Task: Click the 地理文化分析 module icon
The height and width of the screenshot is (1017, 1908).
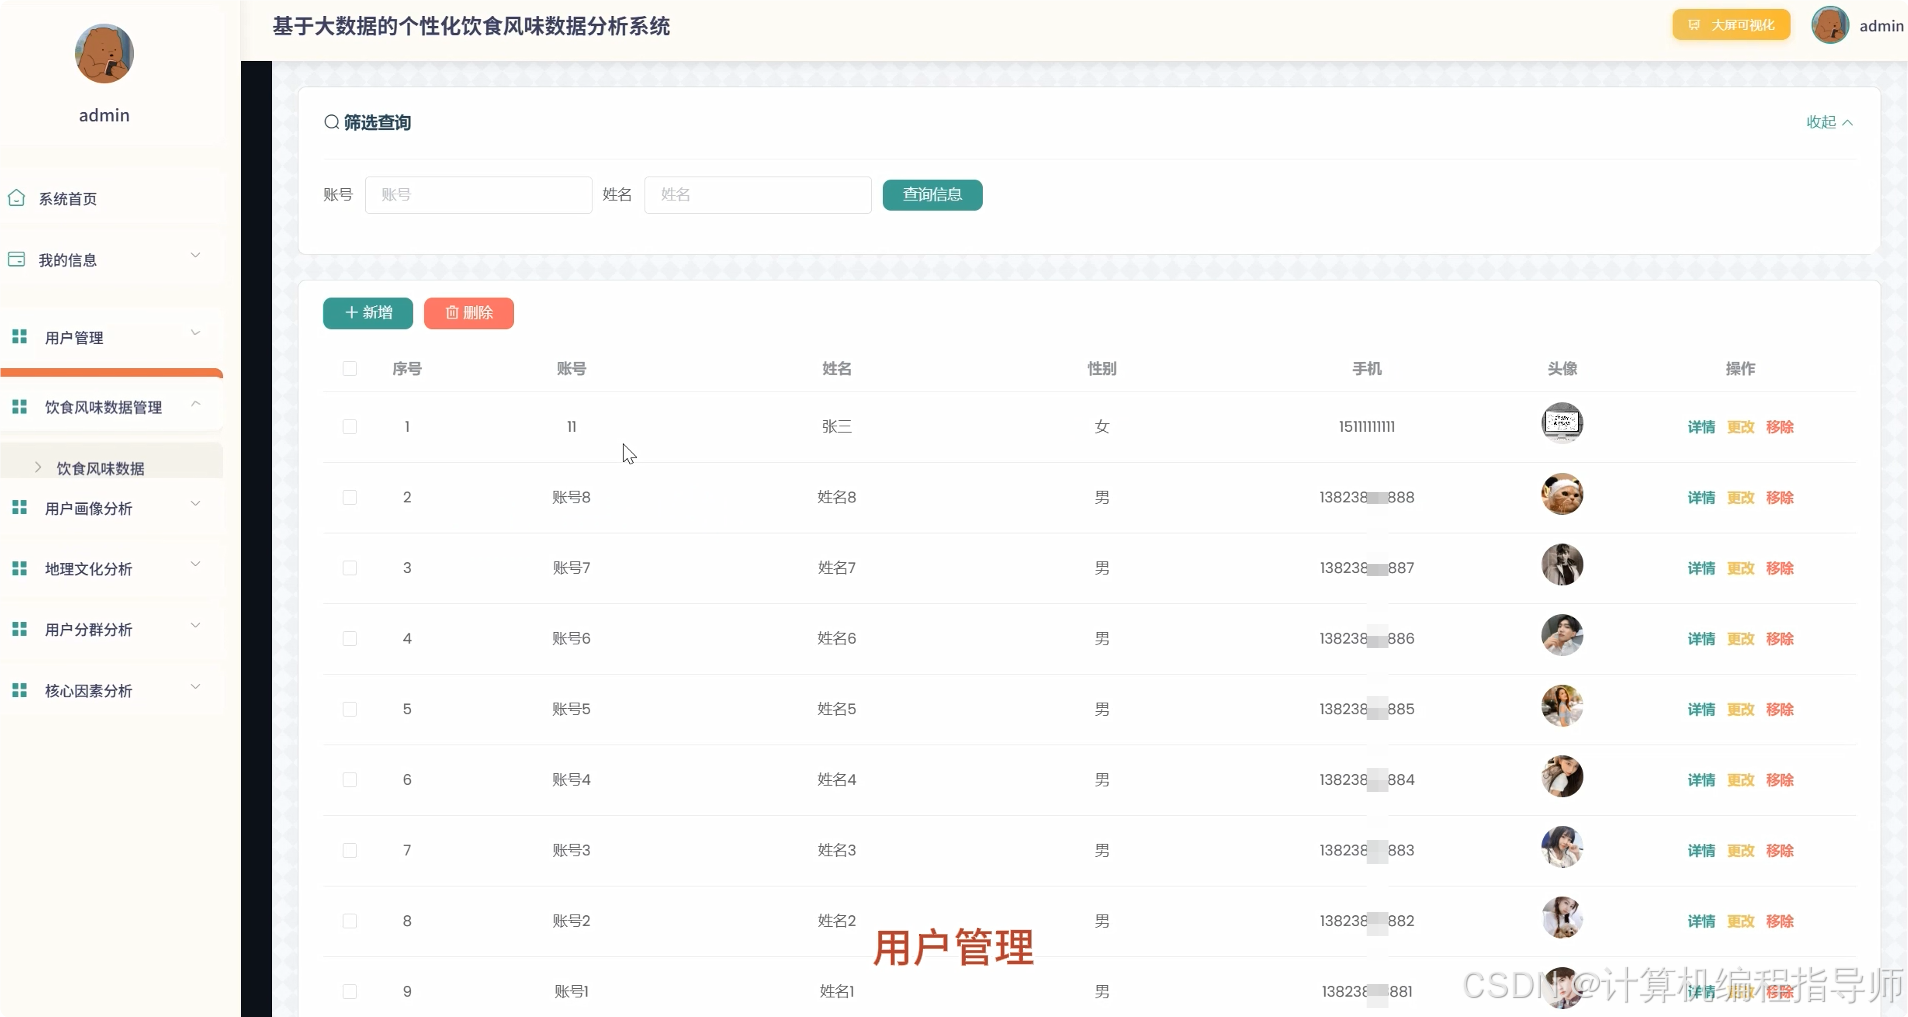Action: click(x=20, y=568)
